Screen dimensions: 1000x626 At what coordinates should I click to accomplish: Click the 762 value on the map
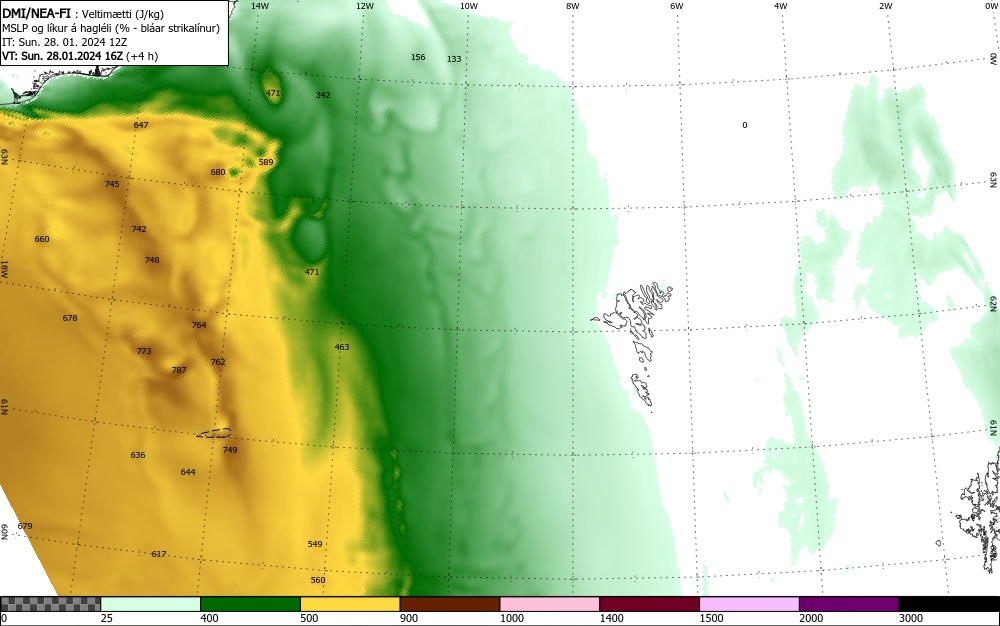(x=217, y=362)
